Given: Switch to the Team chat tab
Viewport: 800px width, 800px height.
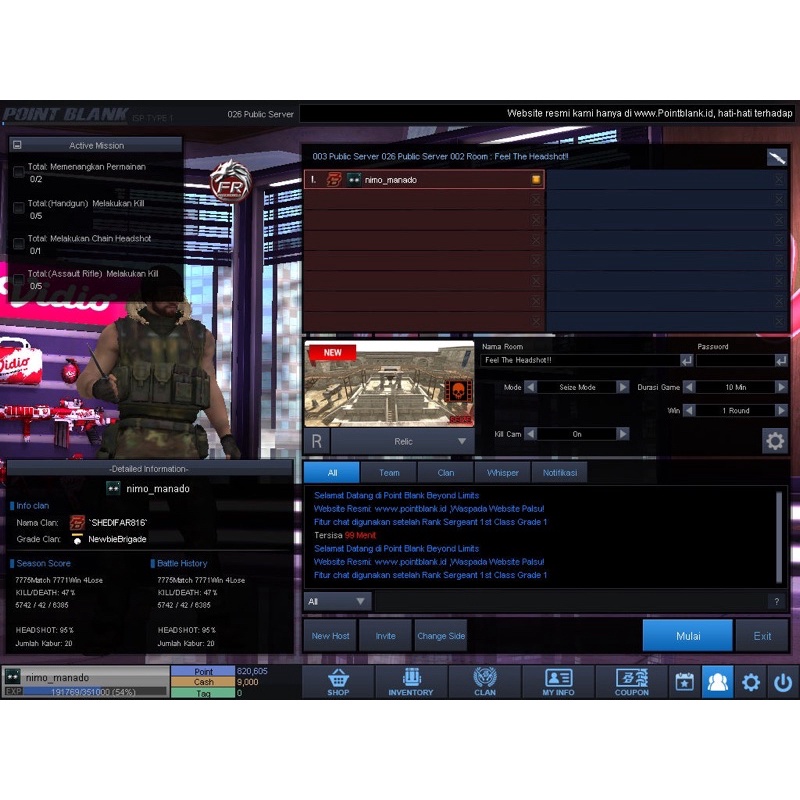Looking at the screenshot, I should point(389,472).
